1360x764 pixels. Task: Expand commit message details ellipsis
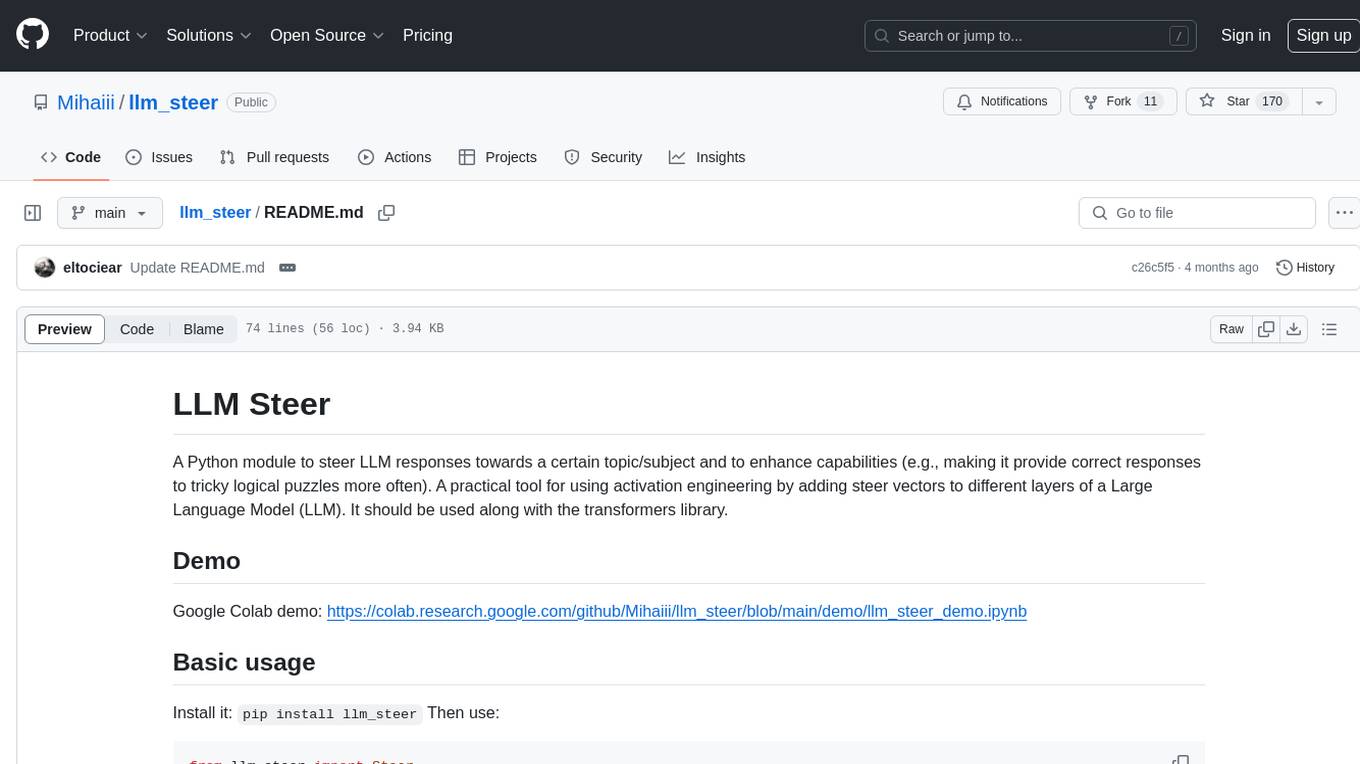point(287,268)
